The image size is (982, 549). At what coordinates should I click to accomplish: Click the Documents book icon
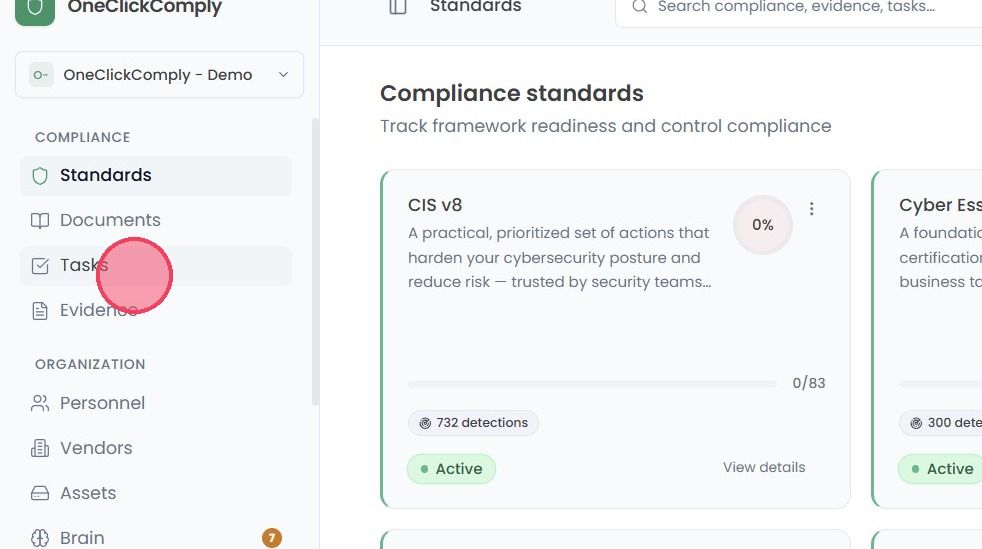click(40, 220)
